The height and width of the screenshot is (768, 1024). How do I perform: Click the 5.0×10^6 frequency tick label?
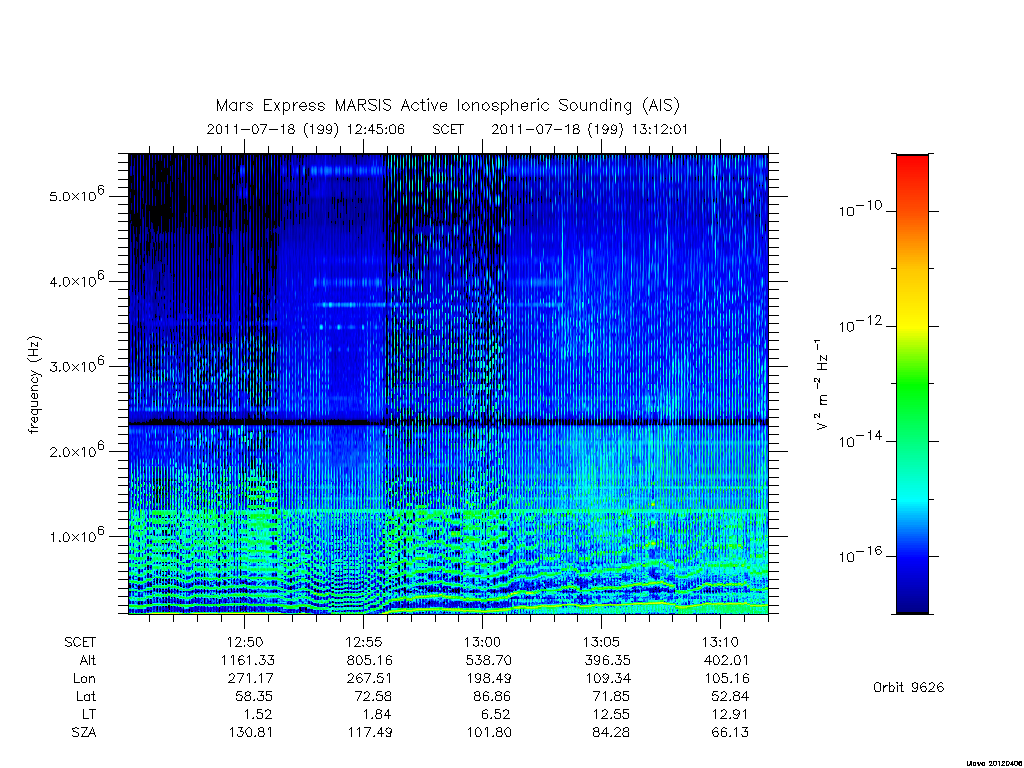[77, 195]
